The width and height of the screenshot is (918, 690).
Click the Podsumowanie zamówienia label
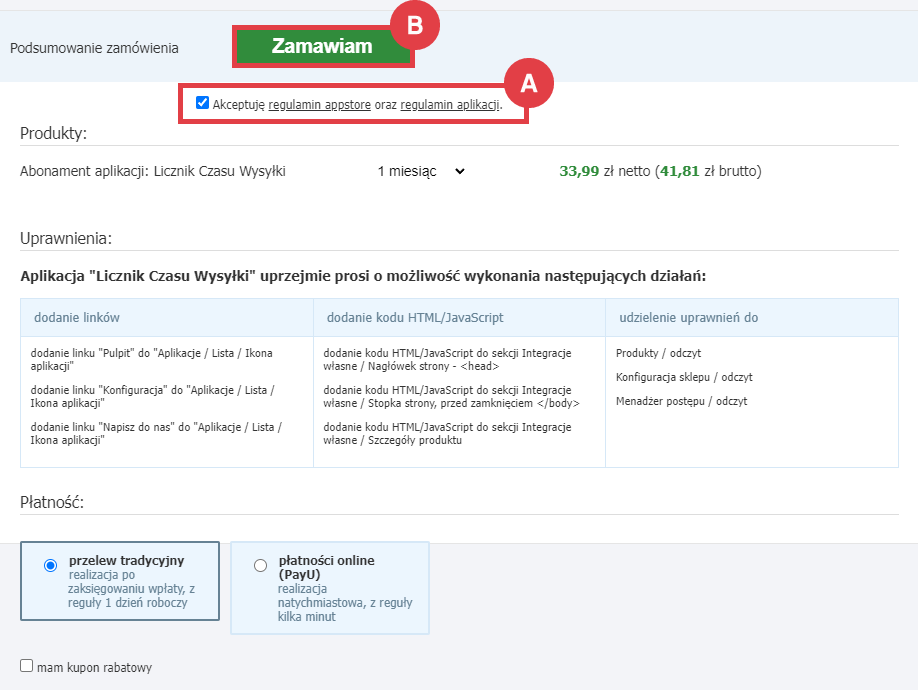[94, 47]
